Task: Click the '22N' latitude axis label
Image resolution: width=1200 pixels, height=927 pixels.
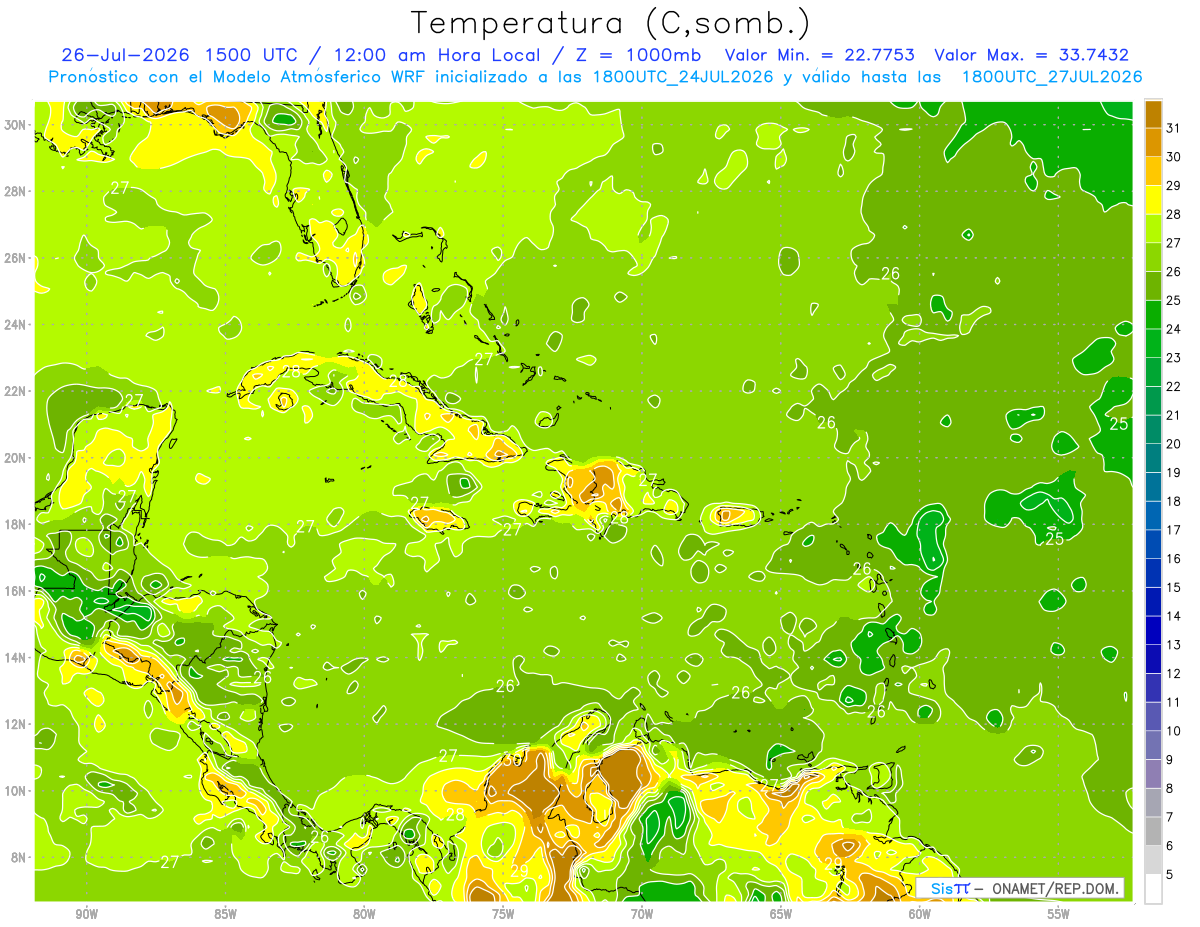Action: 16,391
